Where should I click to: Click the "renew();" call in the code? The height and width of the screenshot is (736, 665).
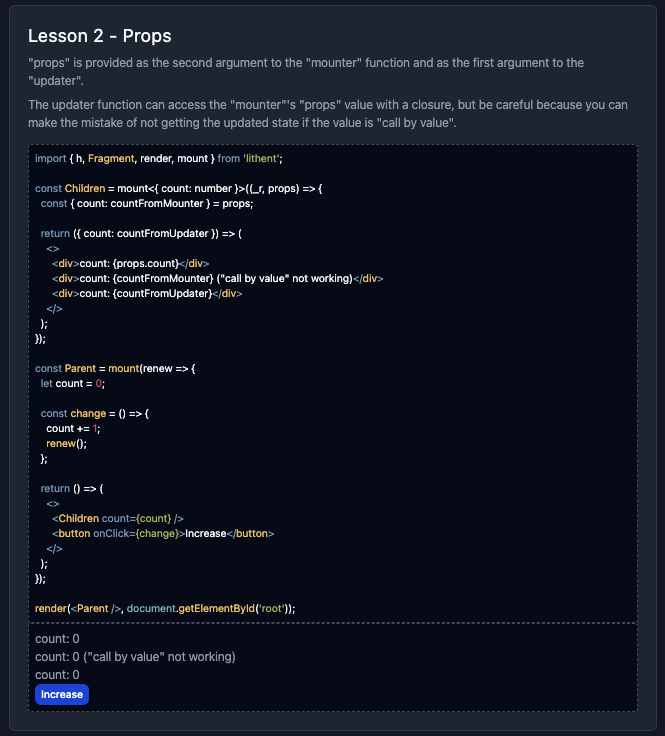[x=66, y=444]
